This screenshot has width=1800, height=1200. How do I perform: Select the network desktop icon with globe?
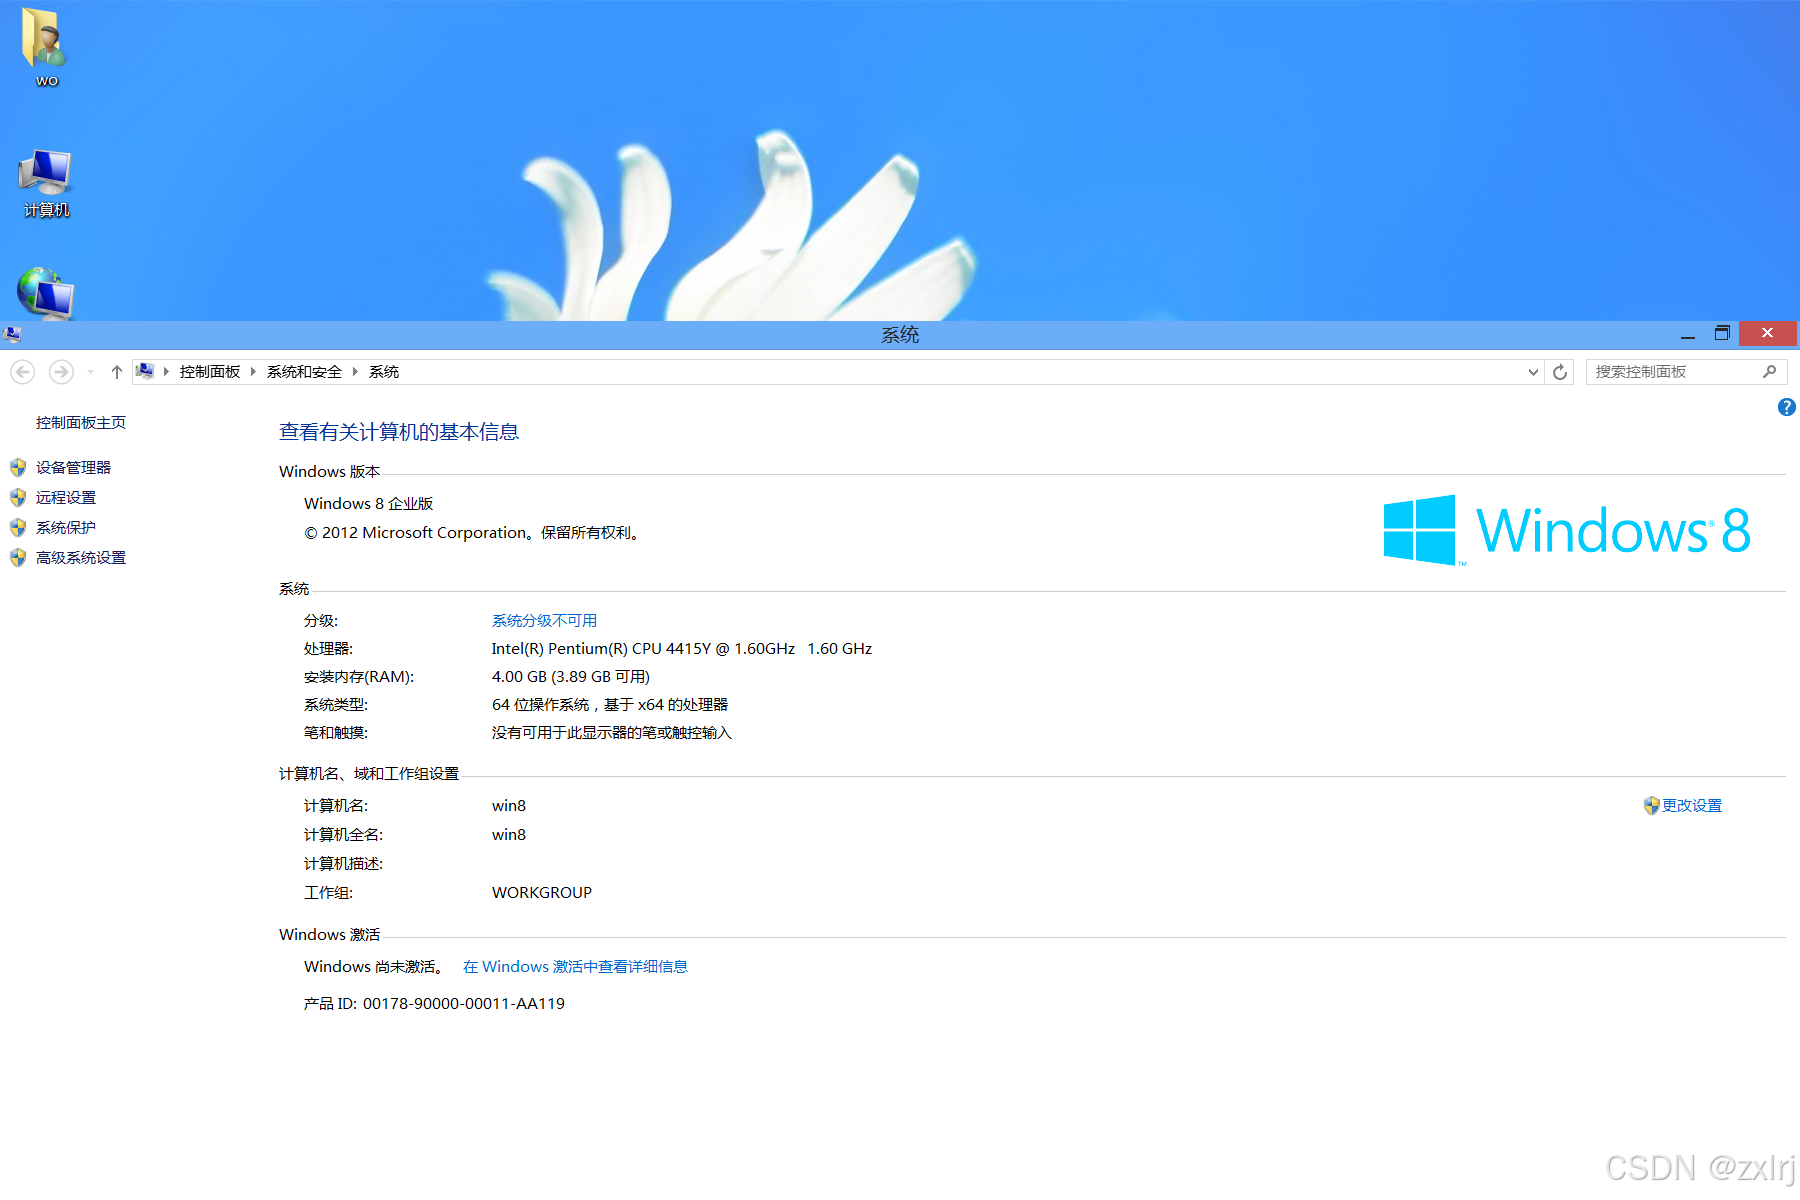tap(46, 293)
